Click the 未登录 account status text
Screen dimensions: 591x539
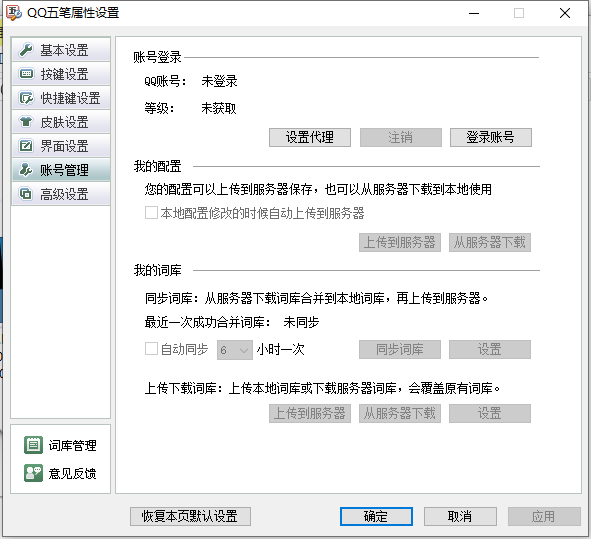click(219, 81)
